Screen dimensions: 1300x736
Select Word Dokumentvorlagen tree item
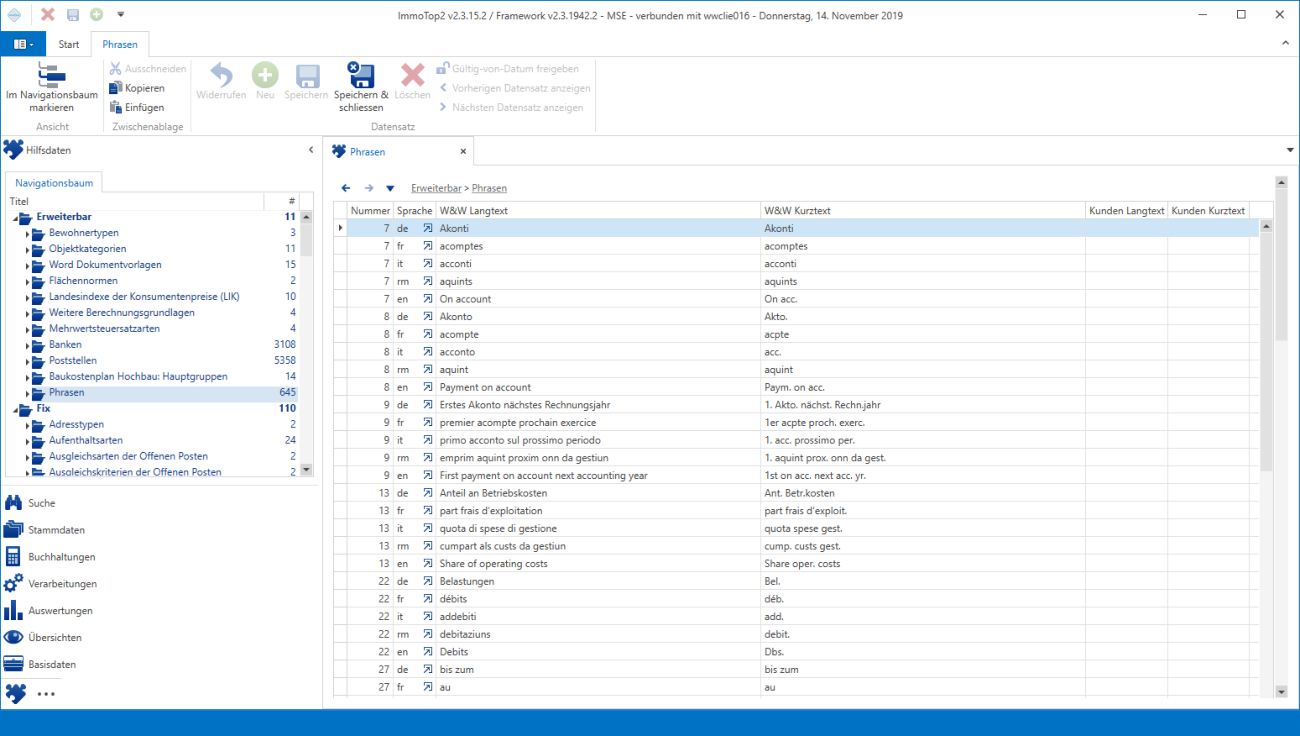pyautogui.click(x=105, y=264)
